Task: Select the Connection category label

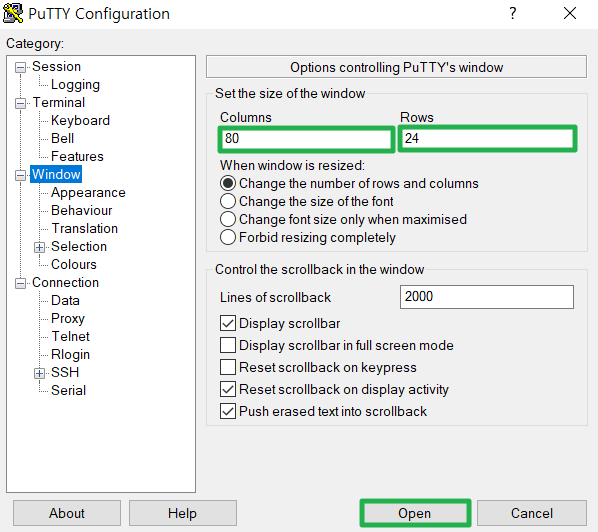Action: click(65, 282)
